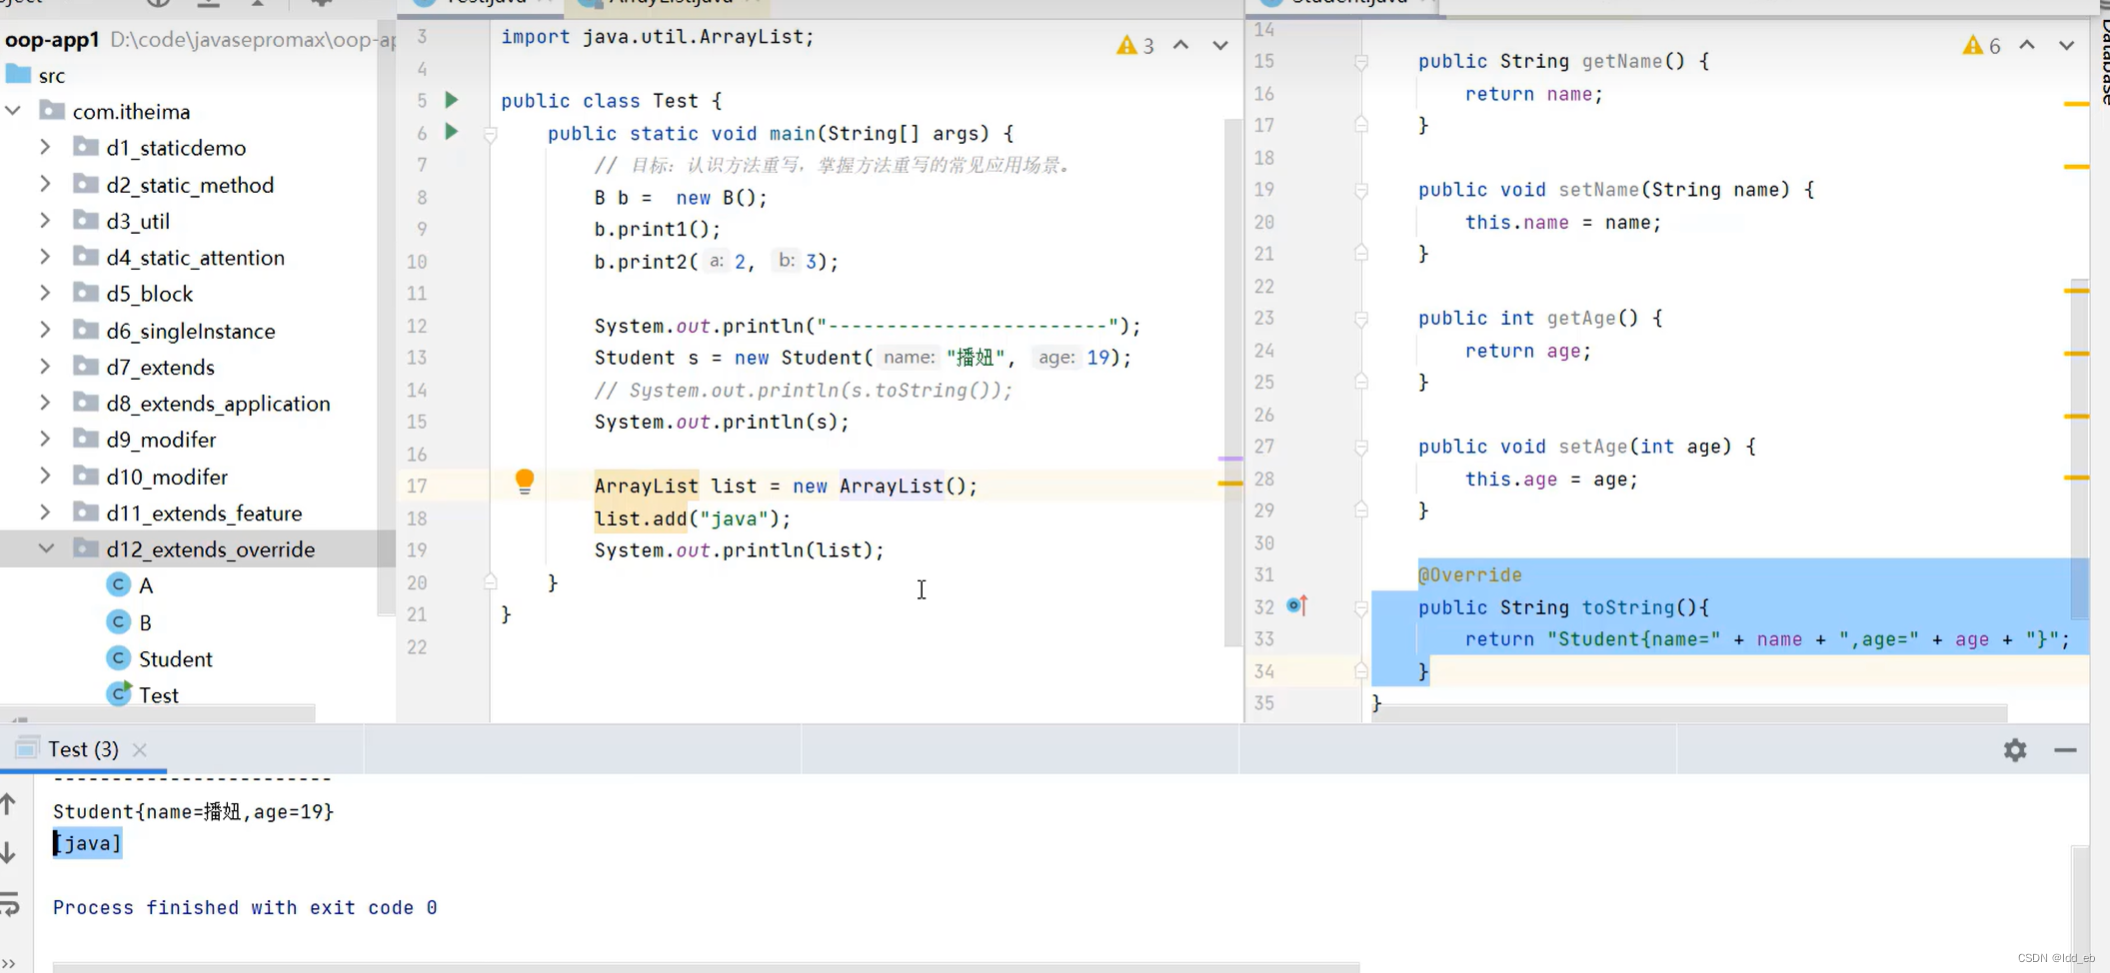Click the up arrow in the Run console toolbar
Image resolution: width=2110 pixels, height=973 pixels.
tap(9, 803)
